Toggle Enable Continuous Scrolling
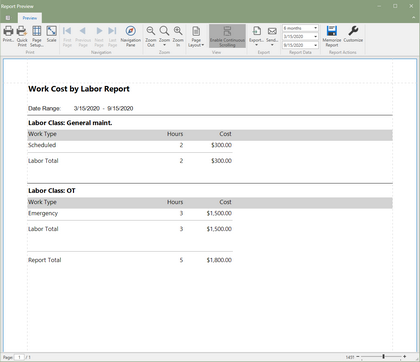420x362 pixels. [227, 36]
